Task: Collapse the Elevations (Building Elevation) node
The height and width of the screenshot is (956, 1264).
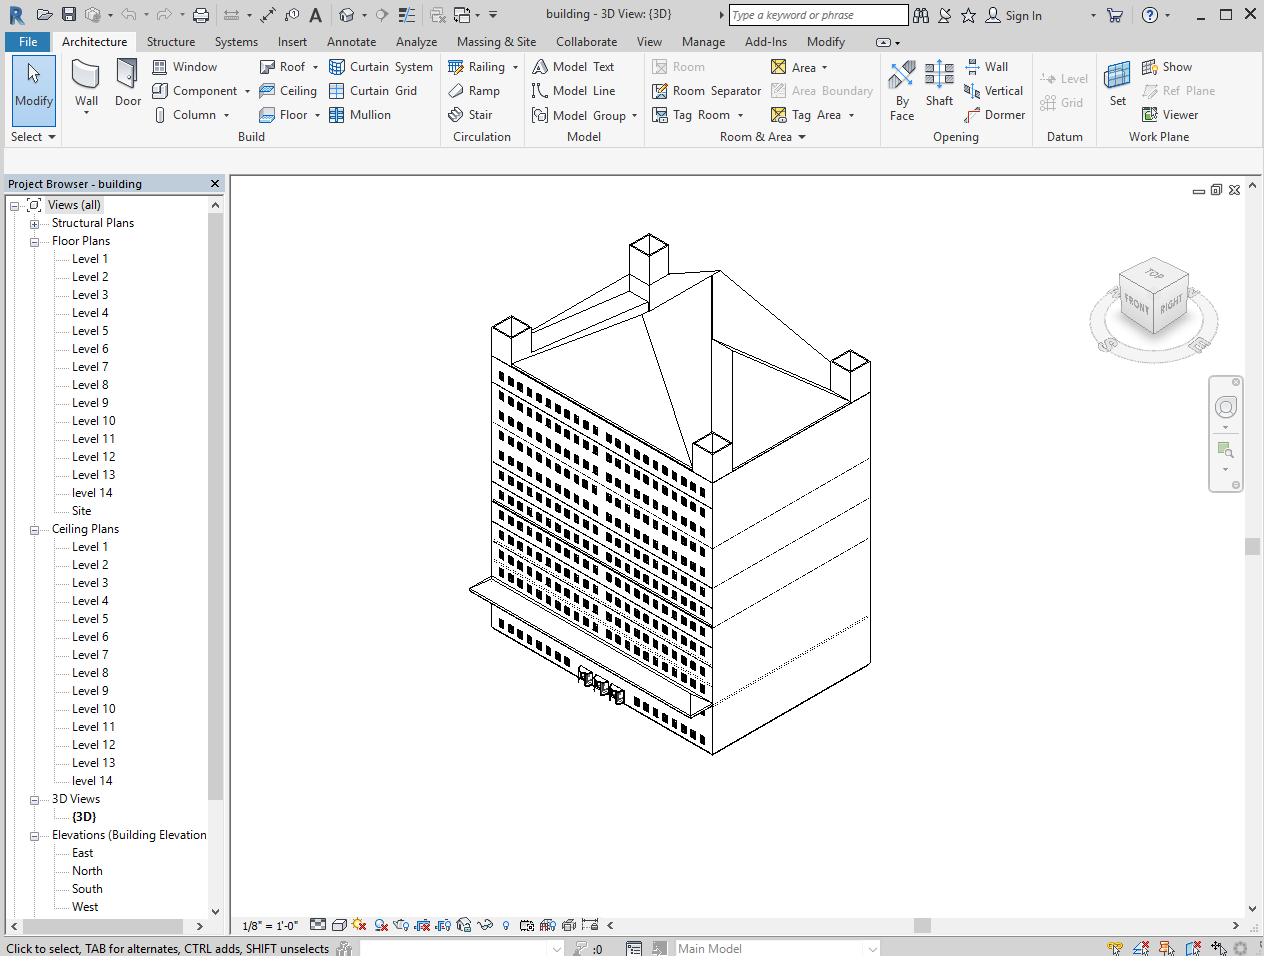Action: [x=34, y=836]
